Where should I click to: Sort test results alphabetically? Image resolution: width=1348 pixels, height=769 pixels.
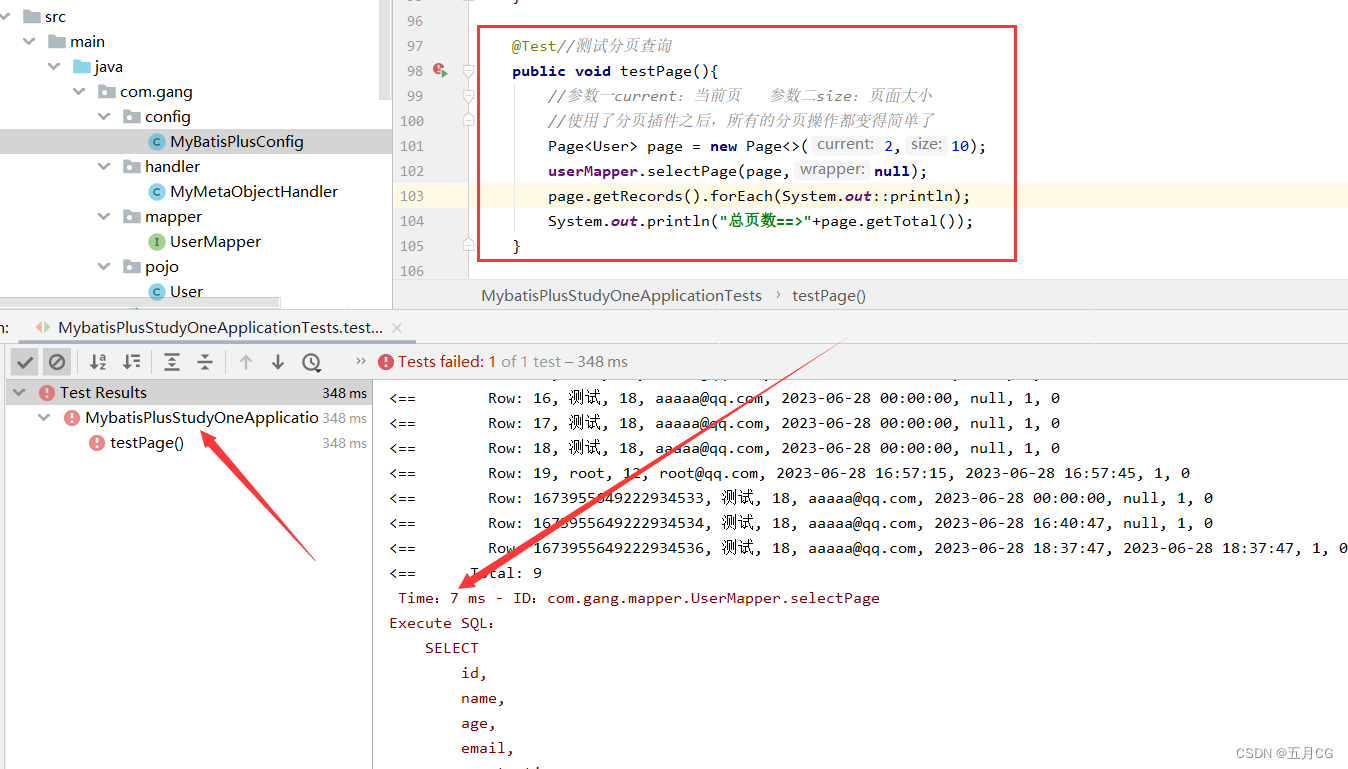98,362
